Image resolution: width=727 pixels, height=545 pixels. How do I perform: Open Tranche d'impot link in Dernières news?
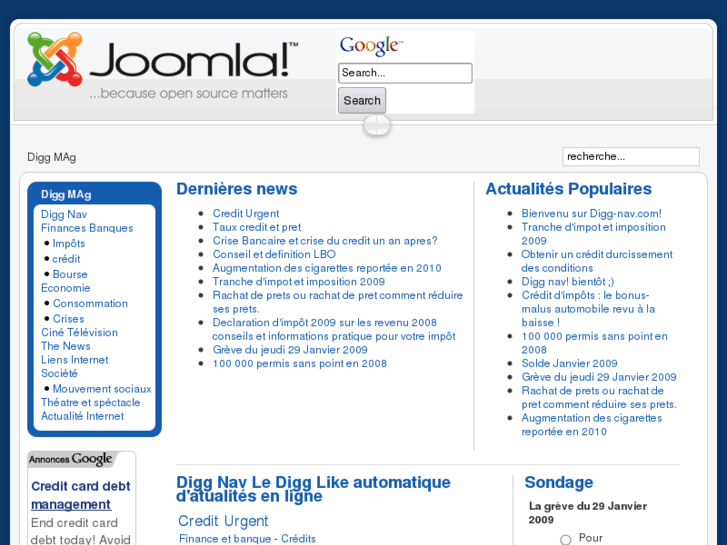299,282
